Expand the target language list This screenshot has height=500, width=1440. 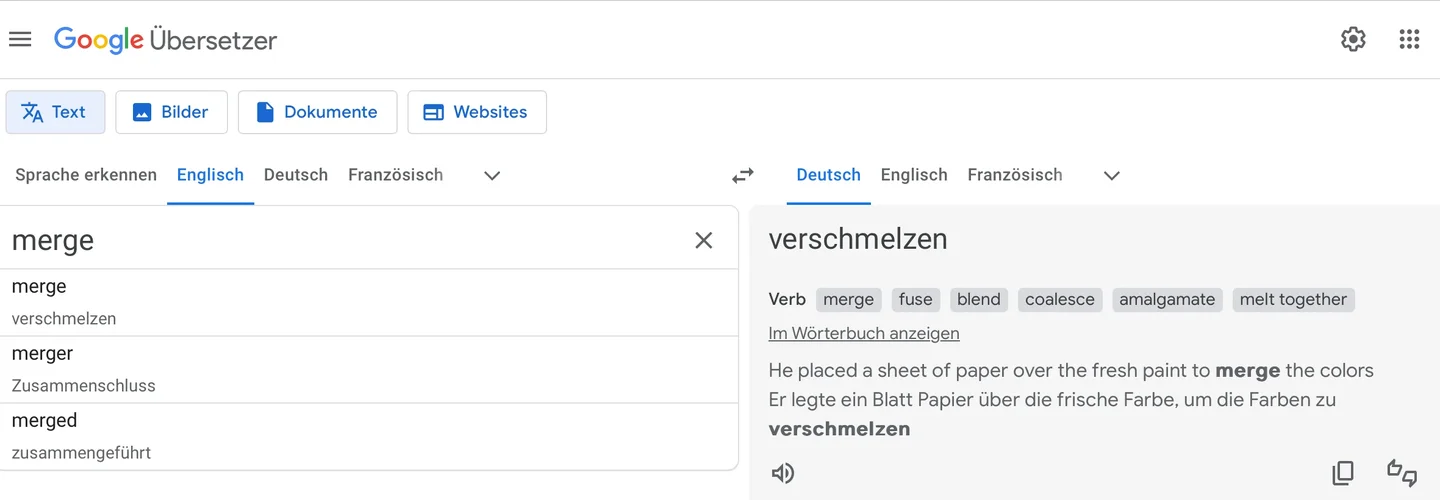pyautogui.click(x=1111, y=175)
